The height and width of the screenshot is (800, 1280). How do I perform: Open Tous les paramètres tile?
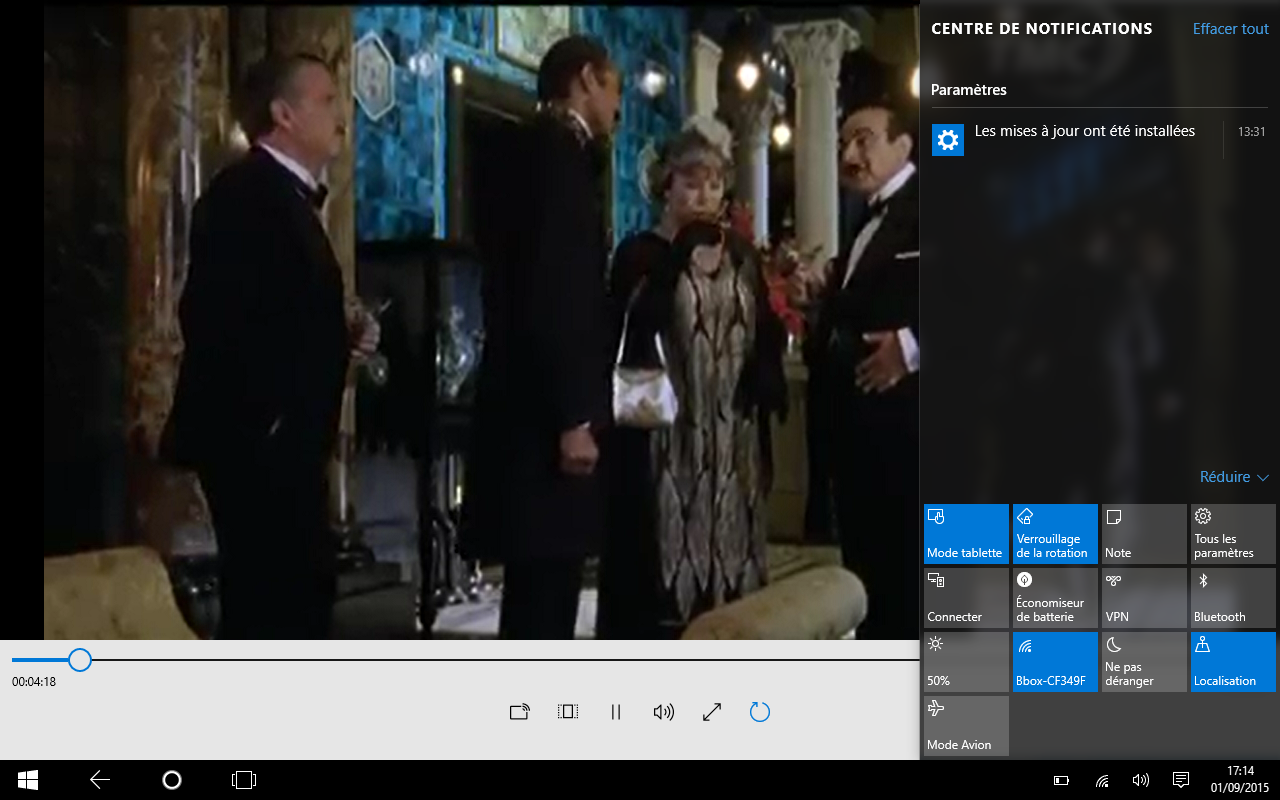coord(1233,534)
